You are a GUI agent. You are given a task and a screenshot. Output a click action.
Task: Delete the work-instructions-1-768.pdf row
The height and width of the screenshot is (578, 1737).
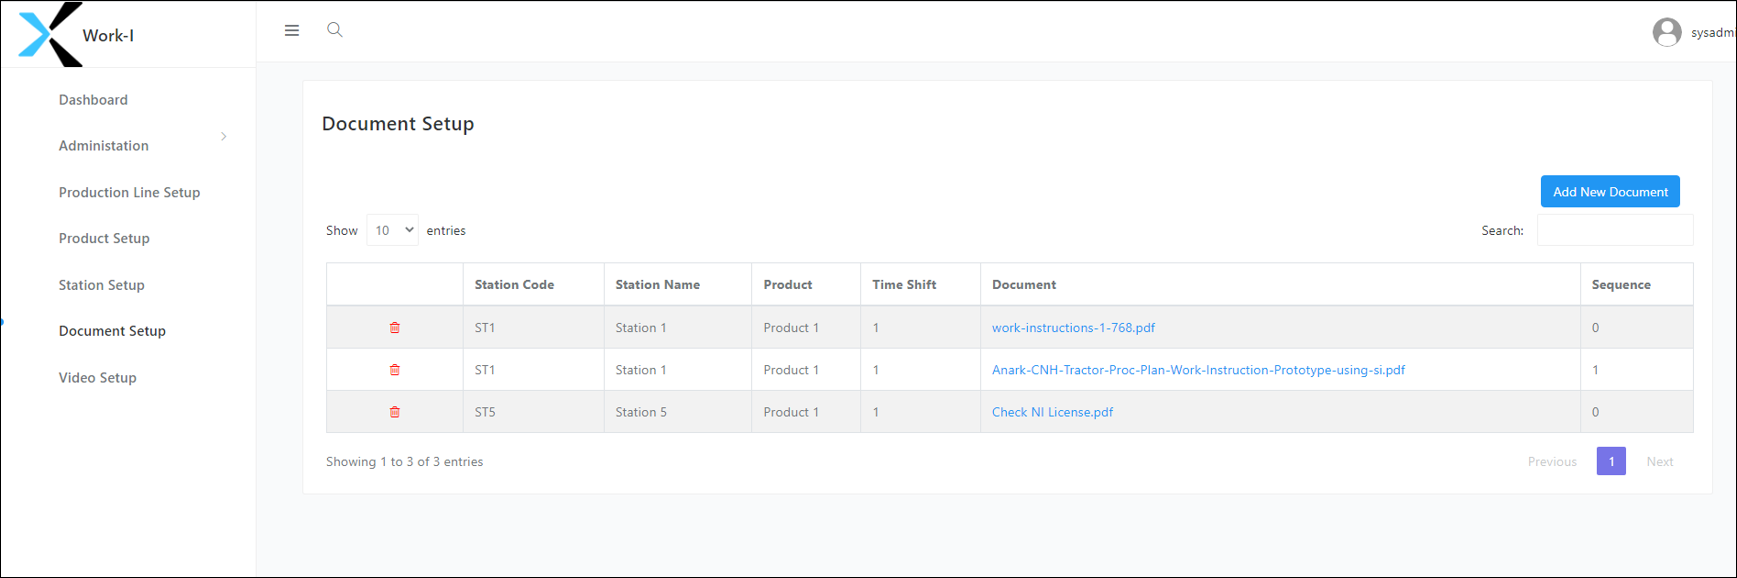click(395, 328)
